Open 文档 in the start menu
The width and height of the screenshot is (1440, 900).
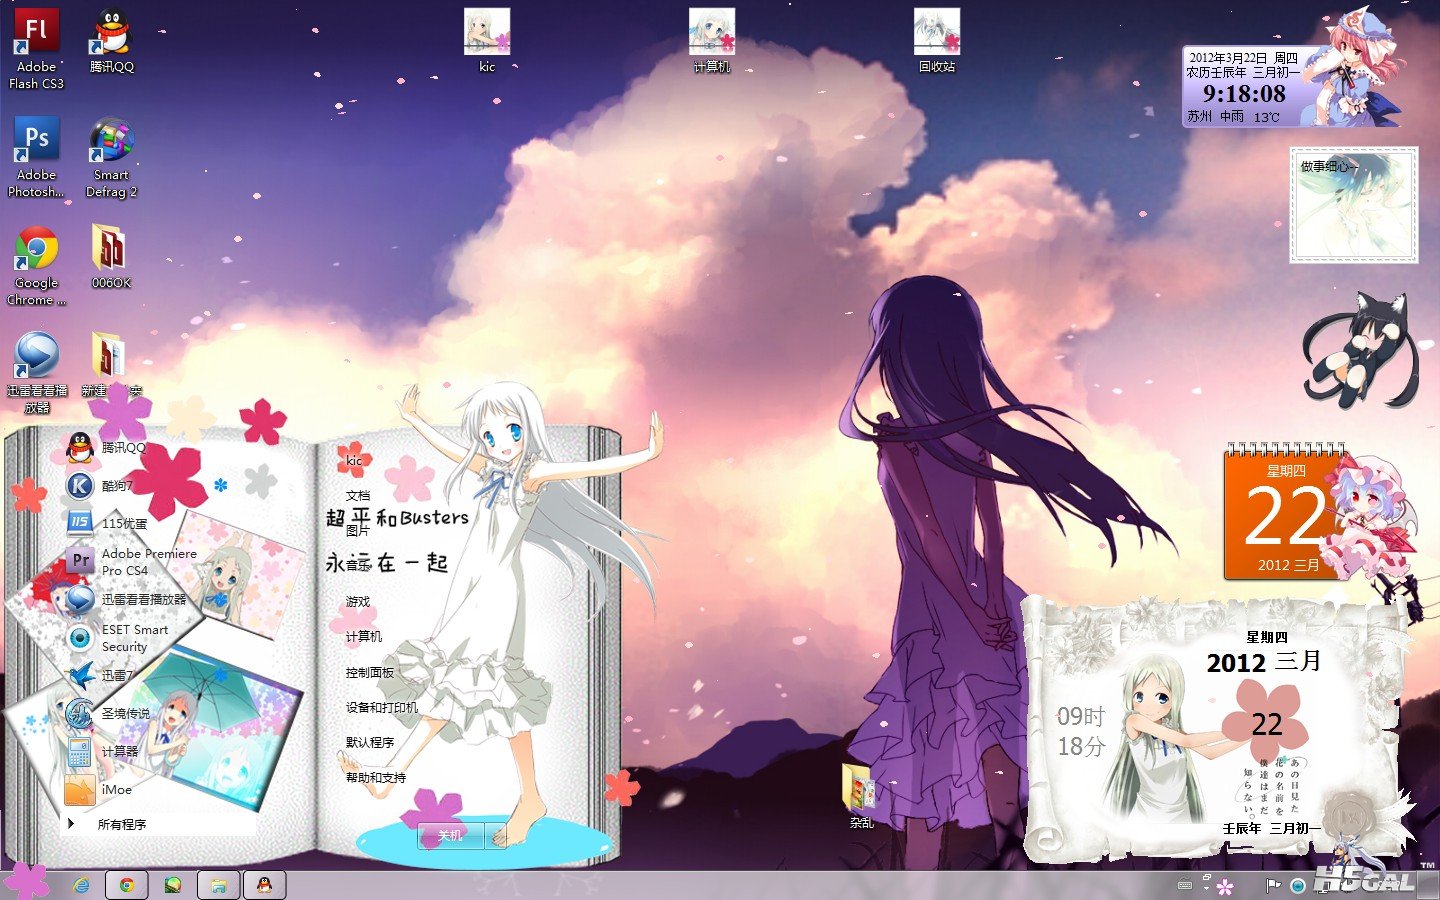[x=358, y=495]
